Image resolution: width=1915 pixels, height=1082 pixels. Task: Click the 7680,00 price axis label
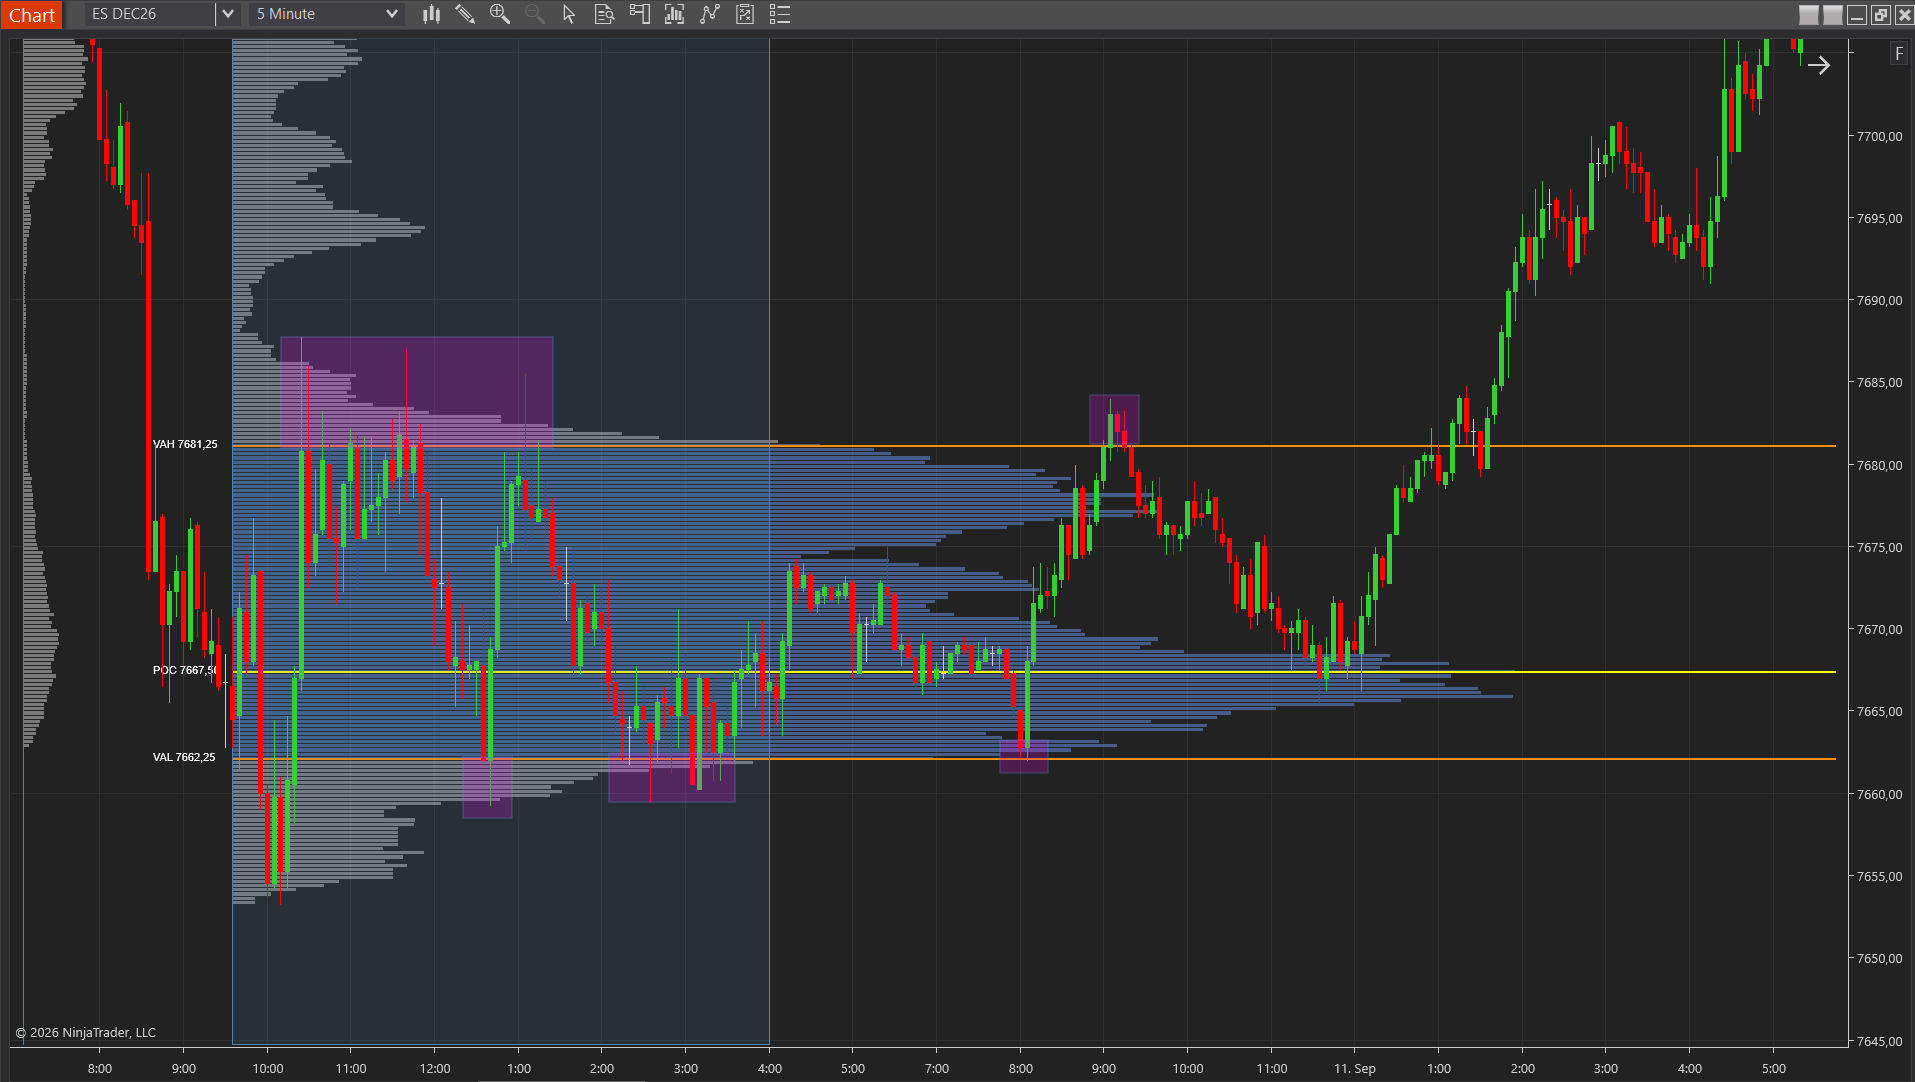(x=1880, y=465)
